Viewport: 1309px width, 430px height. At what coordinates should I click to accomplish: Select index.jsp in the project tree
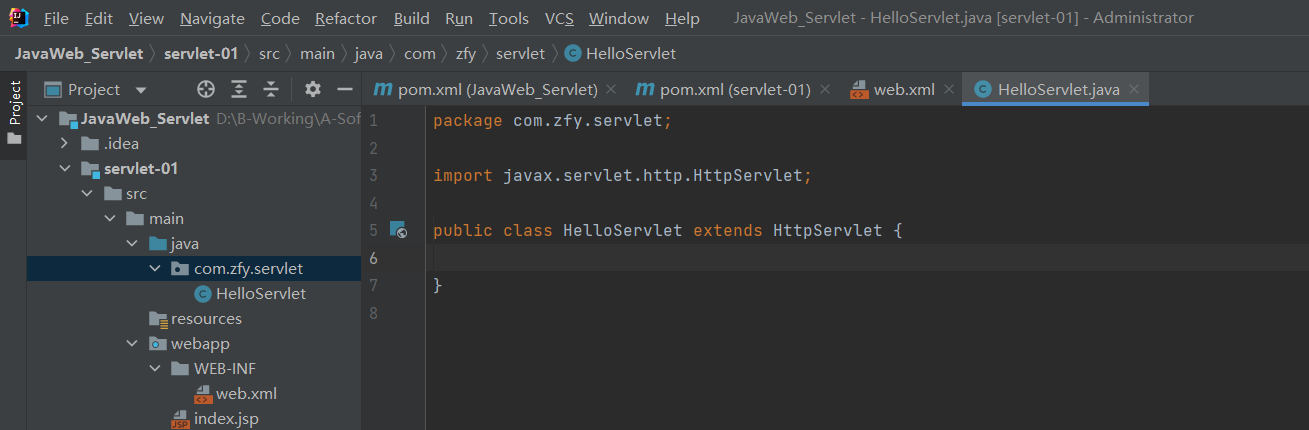coord(225,419)
